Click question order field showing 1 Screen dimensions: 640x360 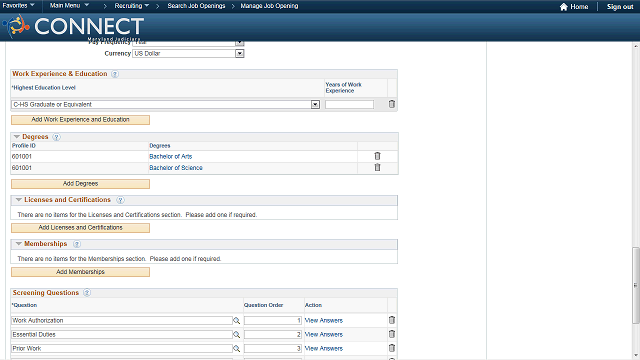[273, 321]
